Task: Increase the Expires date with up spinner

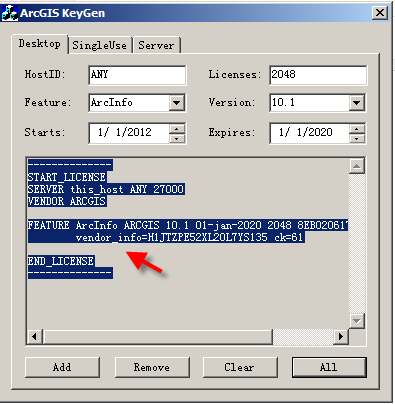Action: click(x=357, y=129)
